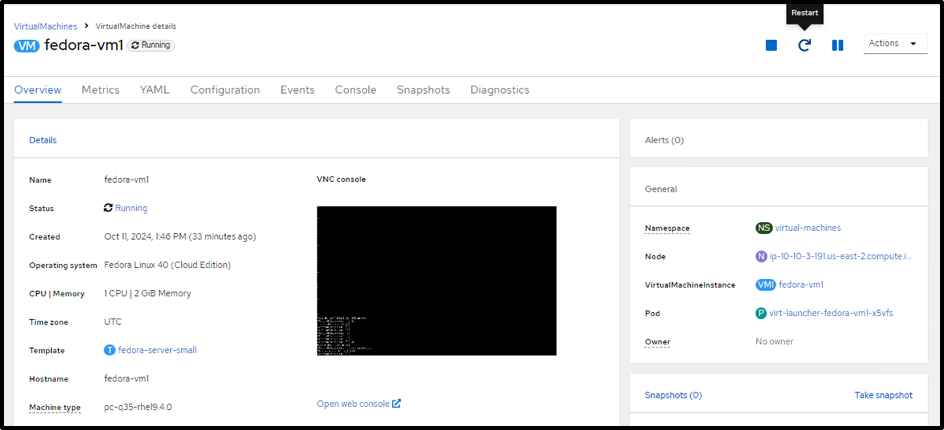Click the 1 CPU | 2 GiB Memory value
Image resolution: width=944 pixels, height=430 pixels.
pyautogui.click(x=148, y=293)
